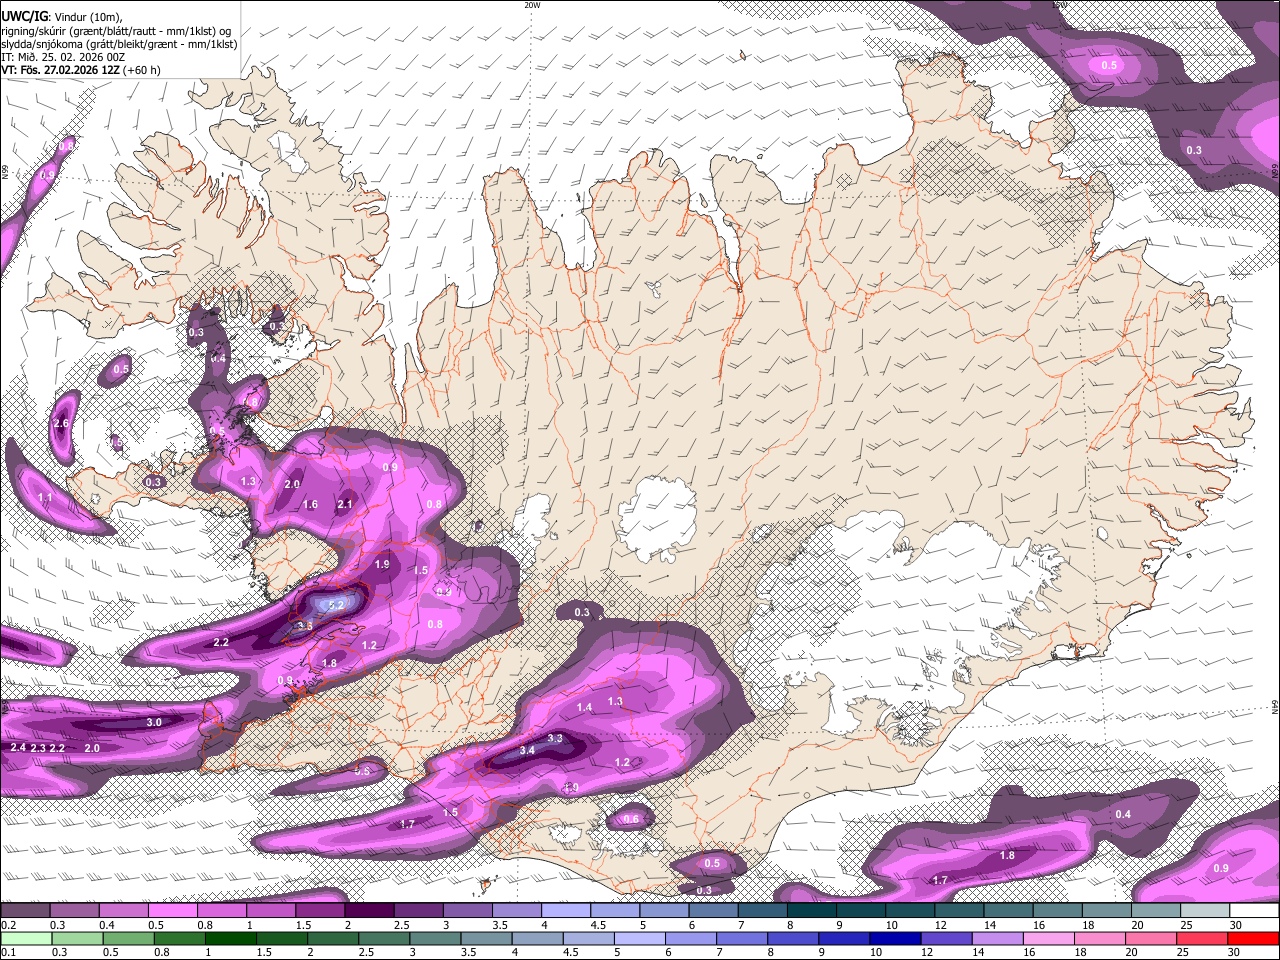Pick the light lavender upper swatch labeled 4
Screen dimensions: 1280x960
click(565, 911)
